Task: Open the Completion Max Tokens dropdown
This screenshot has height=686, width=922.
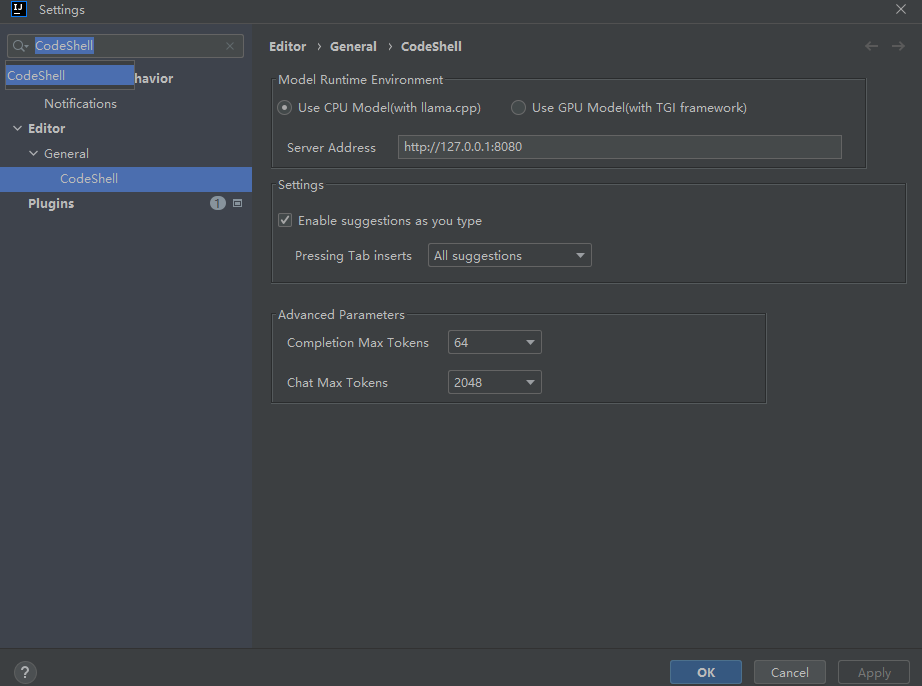Action: click(x=495, y=342)
